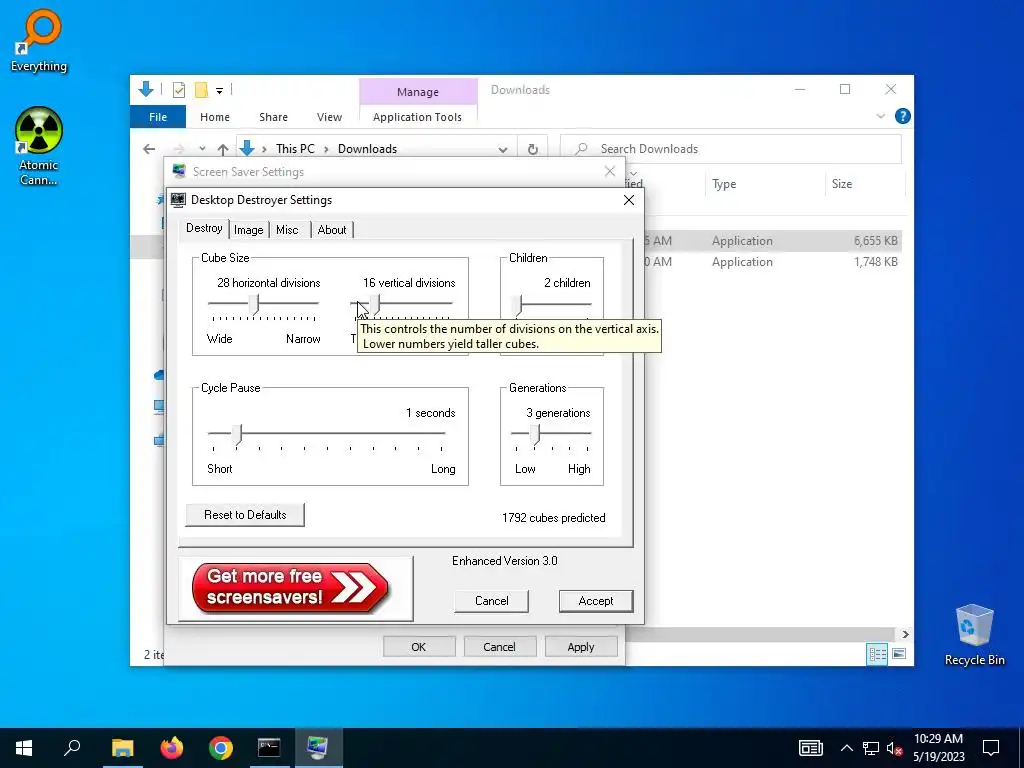Select the Application Tools ribbon tab

(417, 117)
